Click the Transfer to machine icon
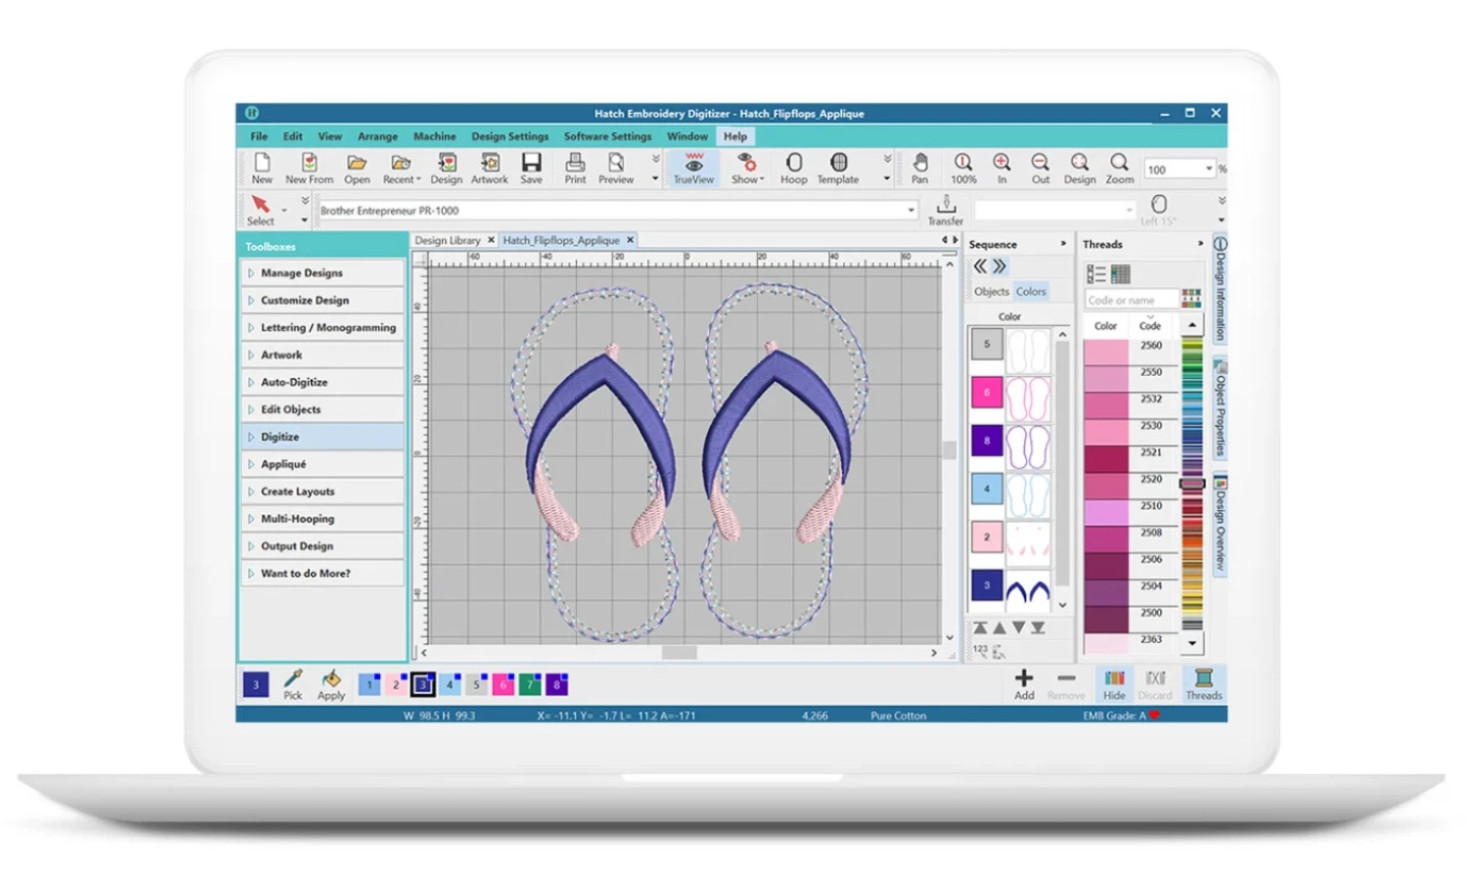The width and height of the screenshot is (1474, 891). click(x=945, y=210)
